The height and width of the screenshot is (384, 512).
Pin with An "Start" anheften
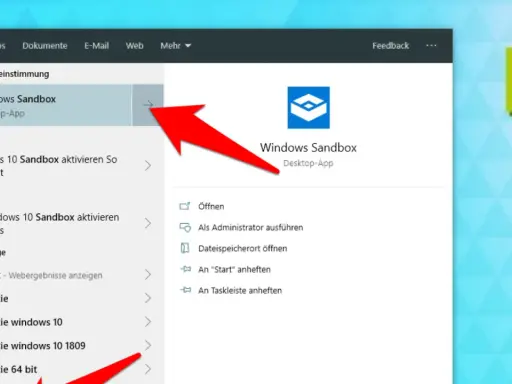pyautogui.click(x=234, y=269)
